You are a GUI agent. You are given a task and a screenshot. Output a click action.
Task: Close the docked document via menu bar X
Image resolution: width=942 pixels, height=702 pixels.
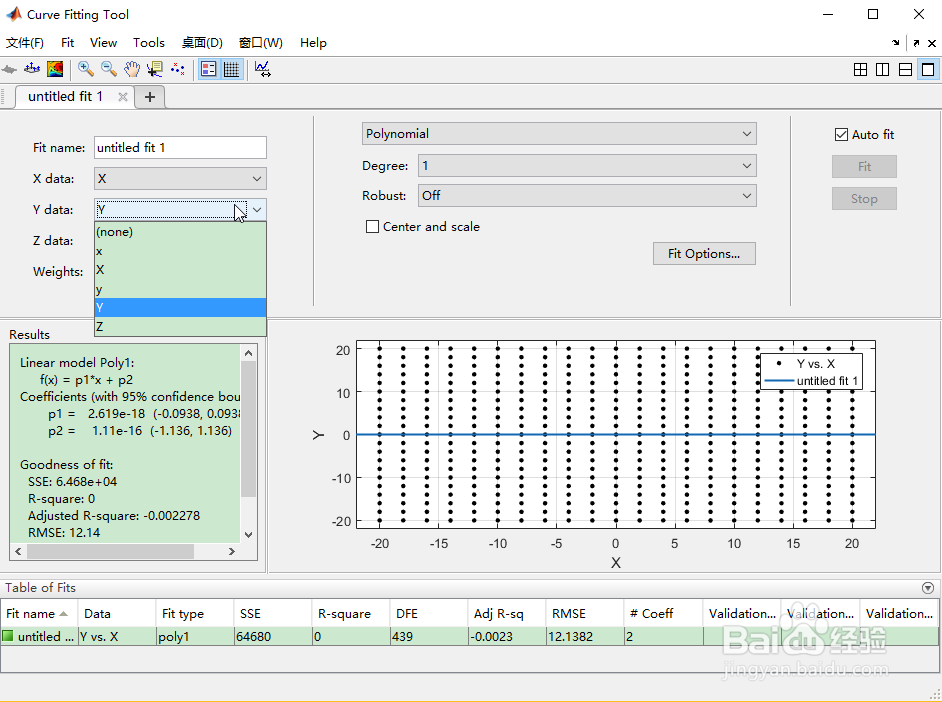932,43
